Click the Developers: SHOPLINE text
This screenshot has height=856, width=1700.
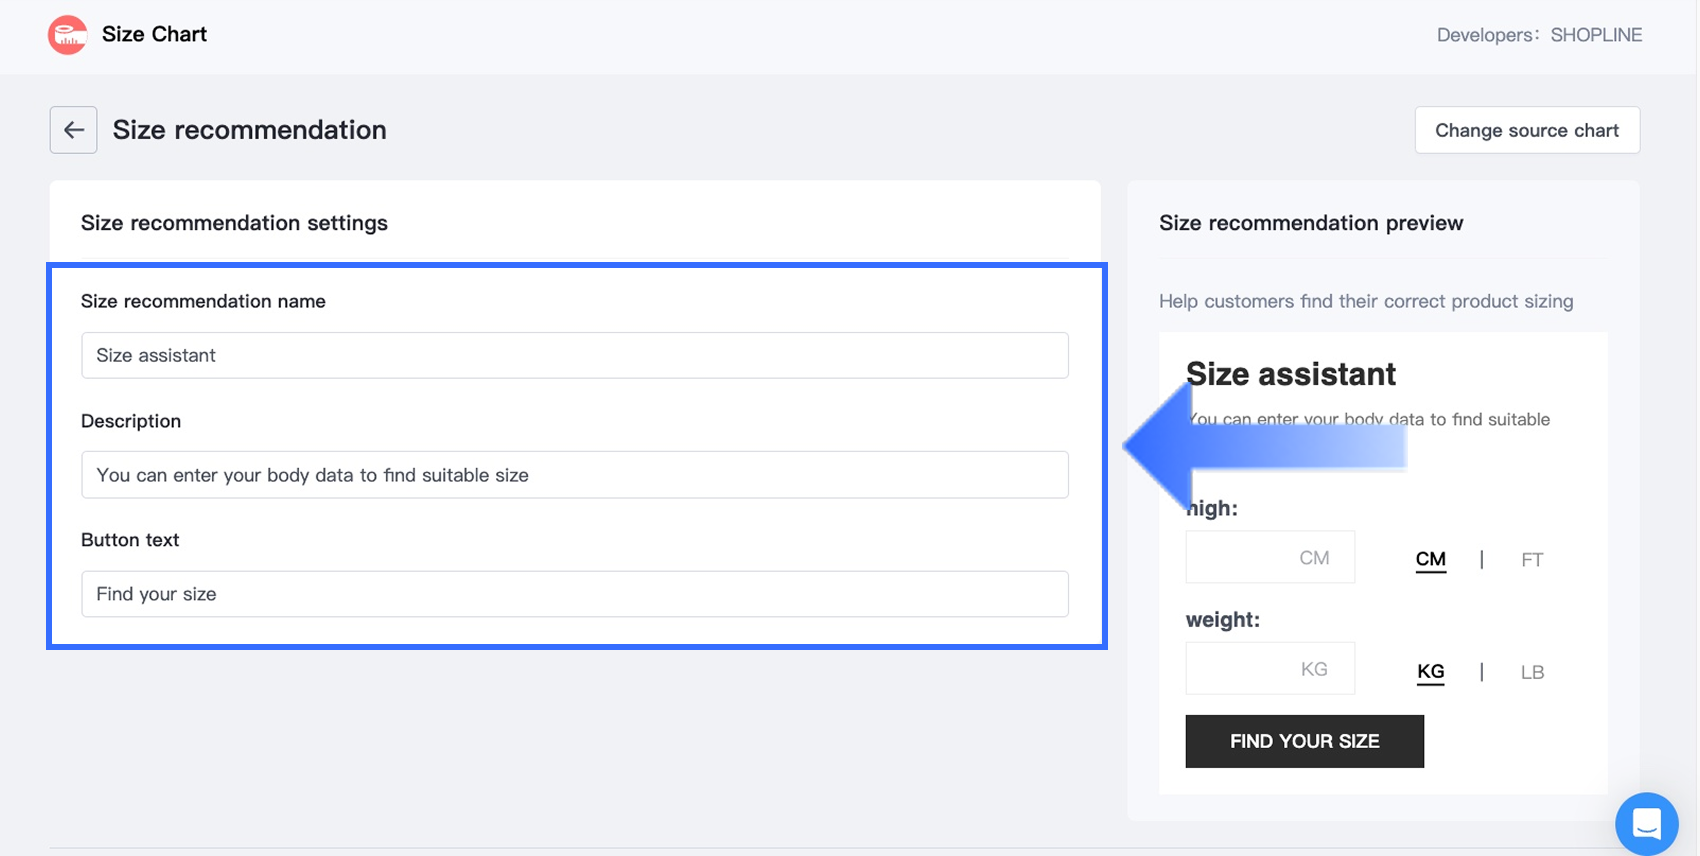click(1539, 35)
